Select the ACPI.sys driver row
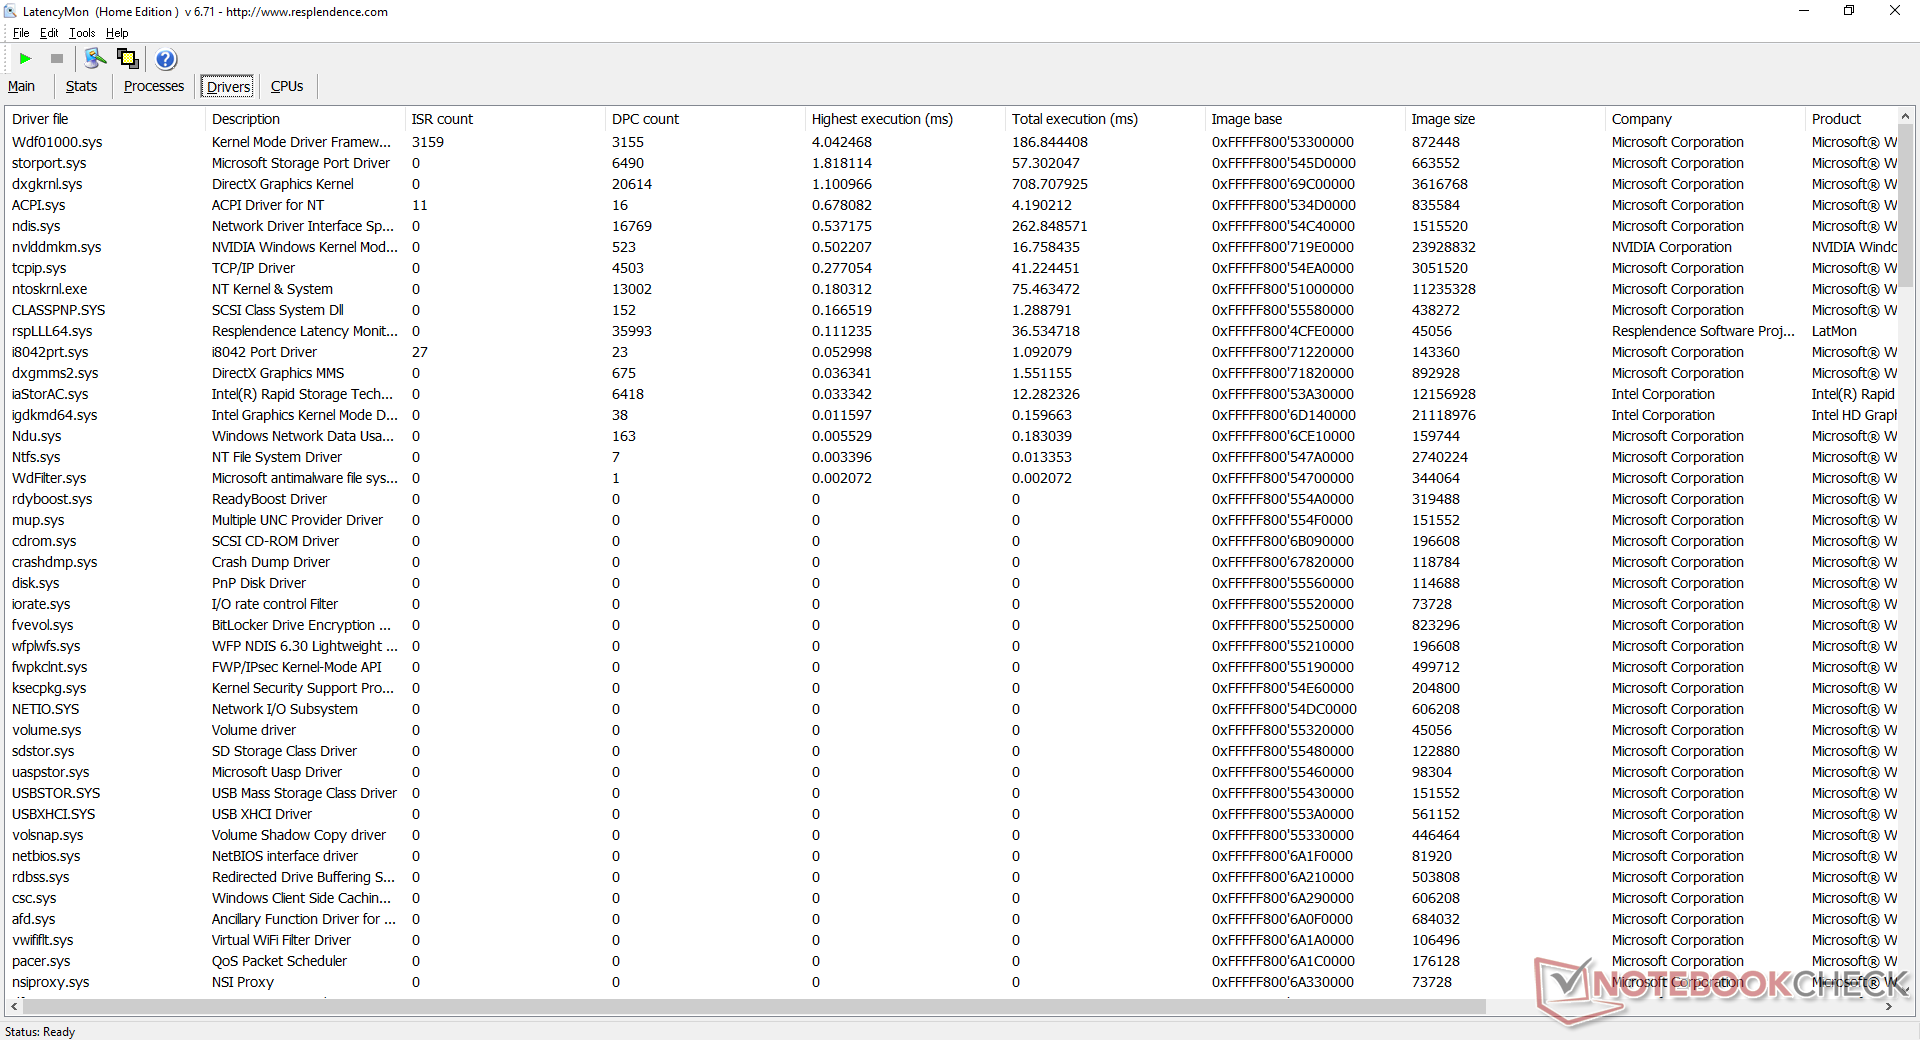 click(x=951, y=205)
